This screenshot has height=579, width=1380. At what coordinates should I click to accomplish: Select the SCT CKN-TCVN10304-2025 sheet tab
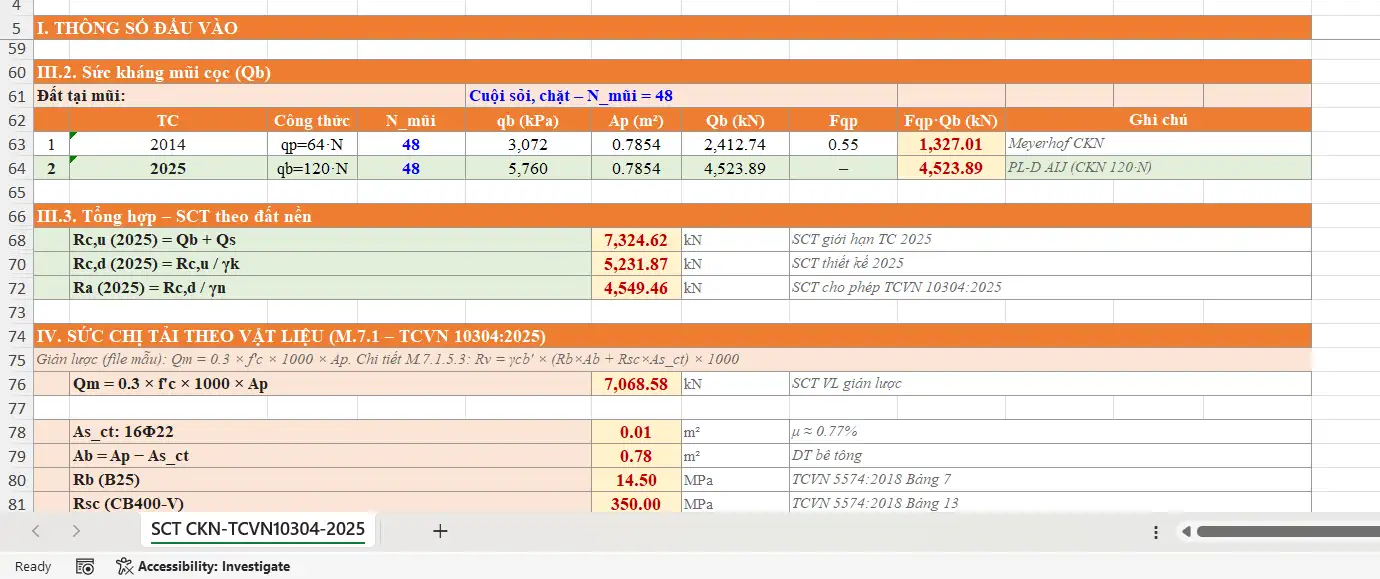[257, 529]
